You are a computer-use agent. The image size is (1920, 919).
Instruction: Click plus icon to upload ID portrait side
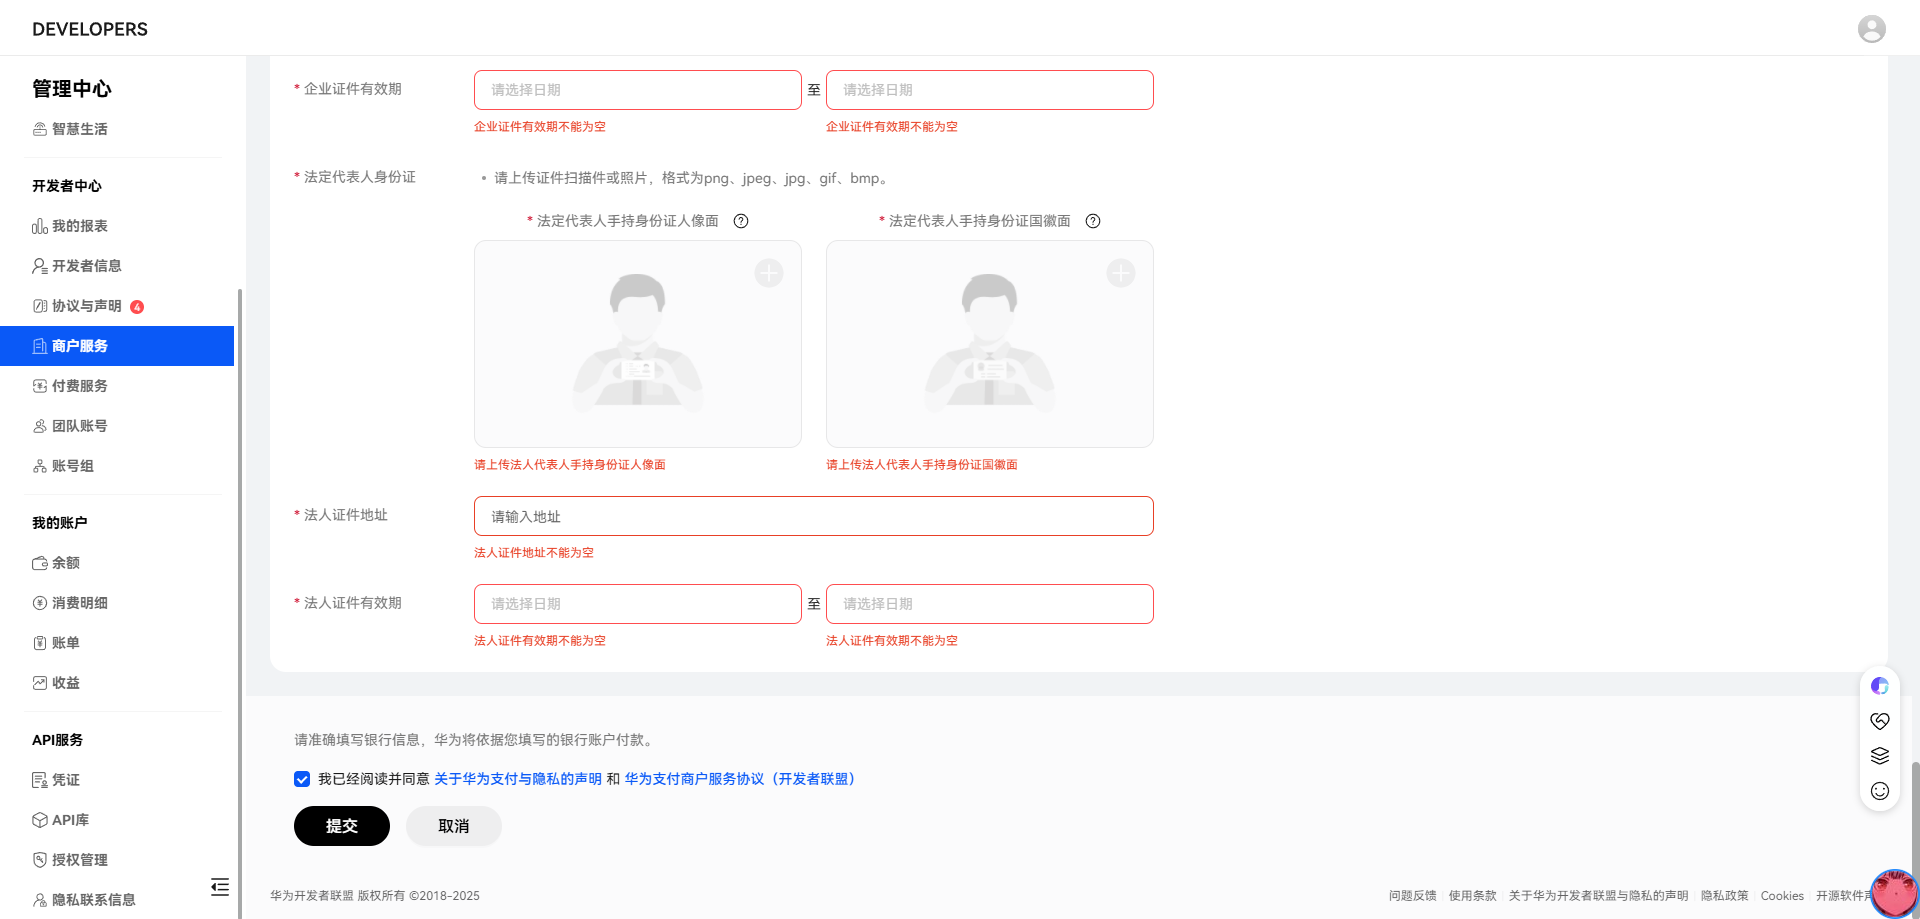[x=769, y=273]
